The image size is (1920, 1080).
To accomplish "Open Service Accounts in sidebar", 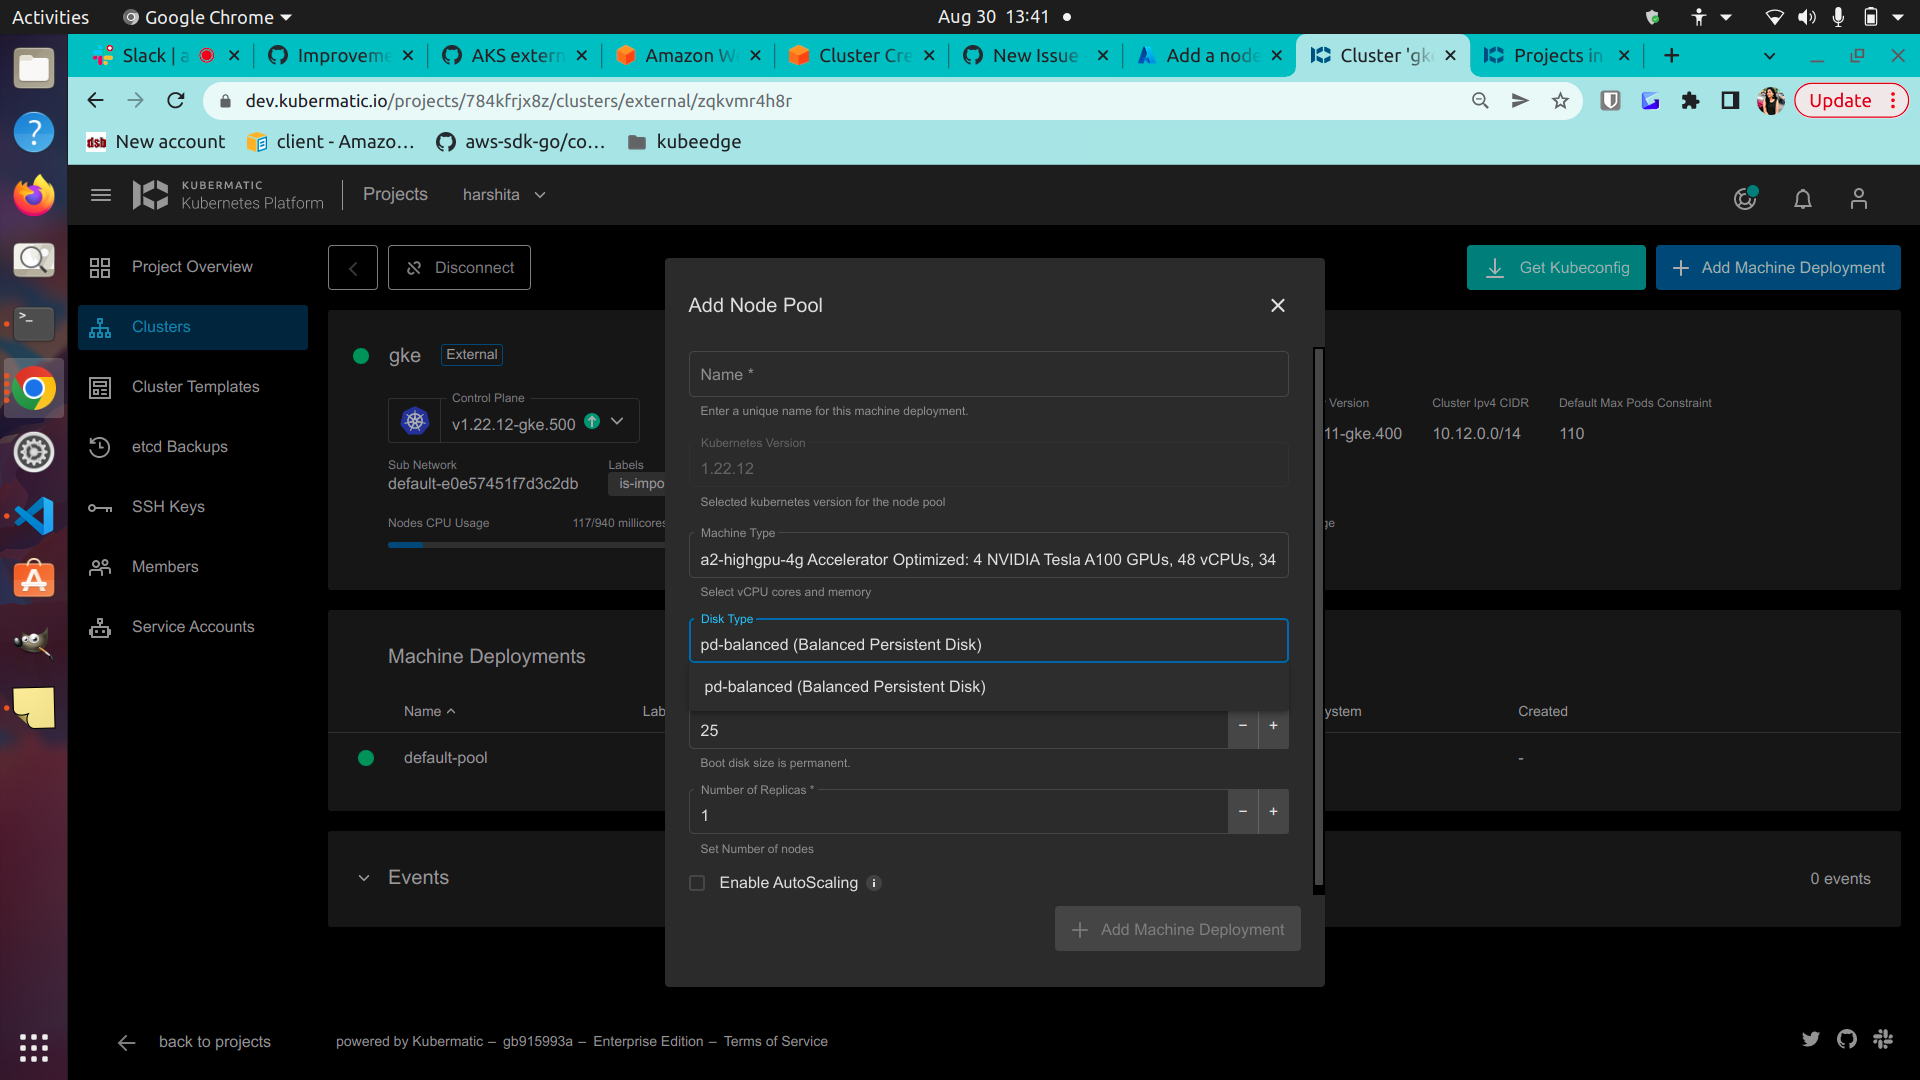I will [193, 627].
